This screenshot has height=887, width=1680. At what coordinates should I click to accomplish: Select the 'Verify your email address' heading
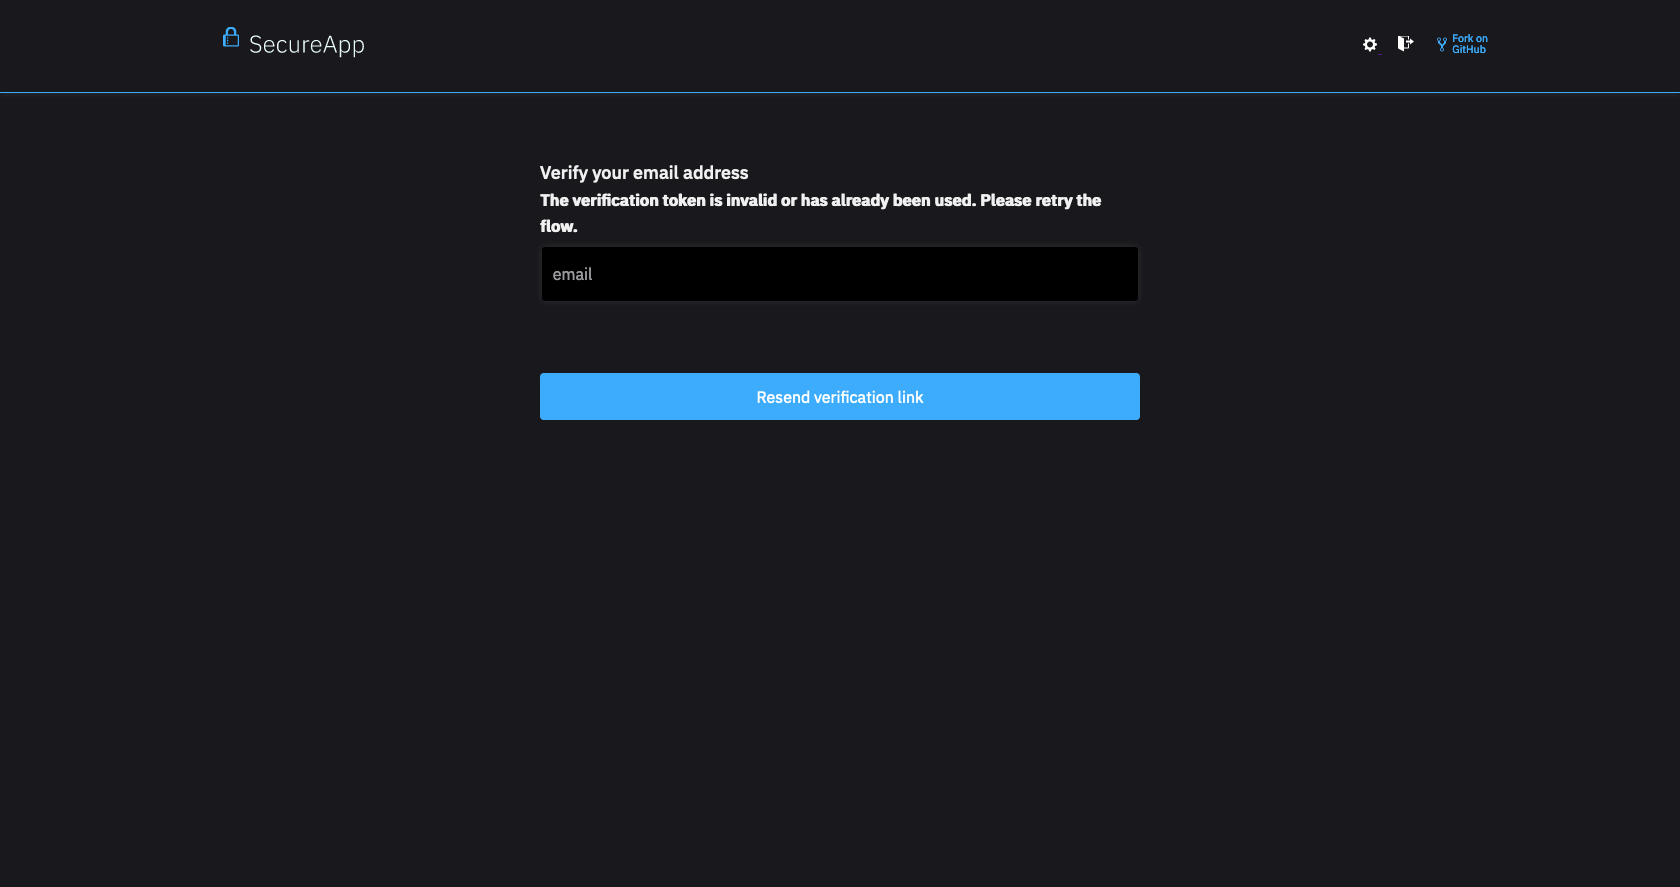[644, 173]
